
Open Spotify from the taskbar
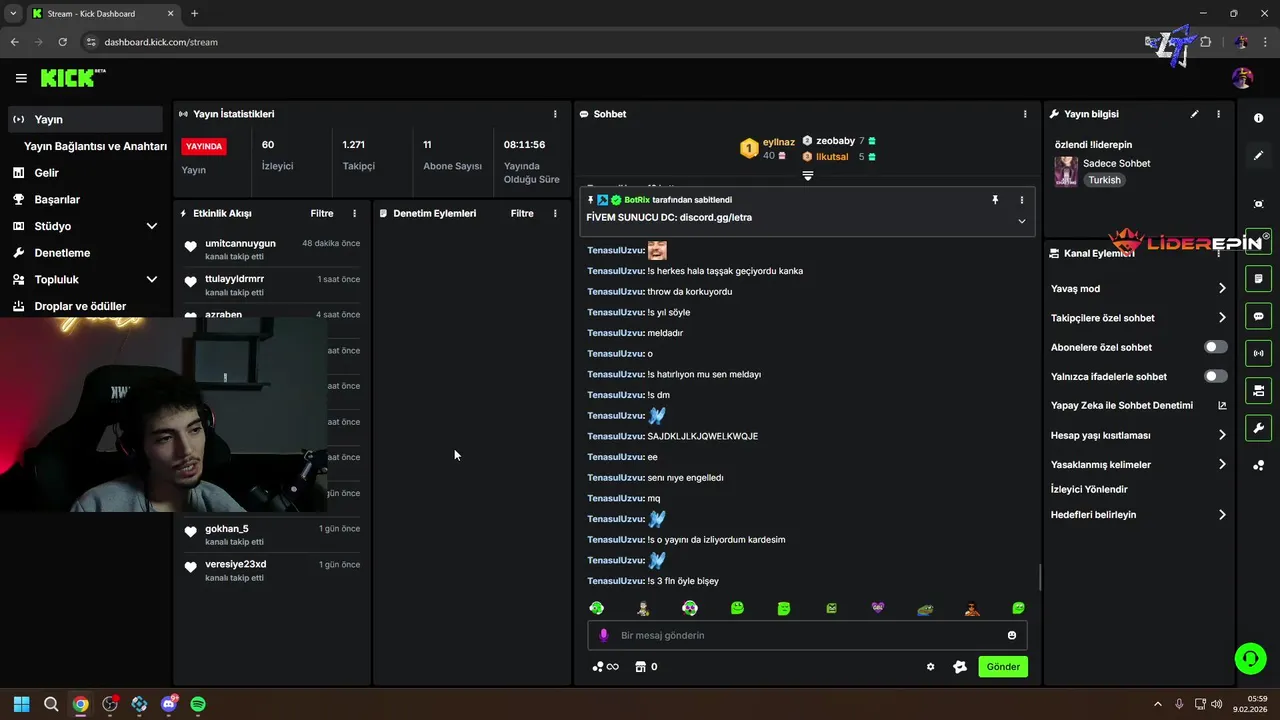click(198, 704)
